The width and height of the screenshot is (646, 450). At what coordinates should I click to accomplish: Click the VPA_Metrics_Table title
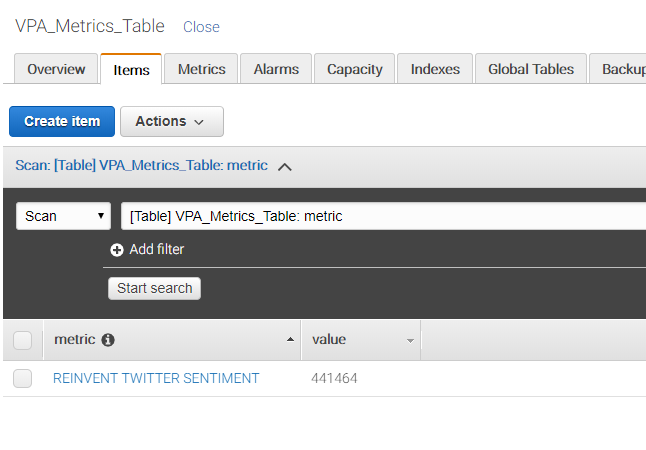click(x=90, y=26)
